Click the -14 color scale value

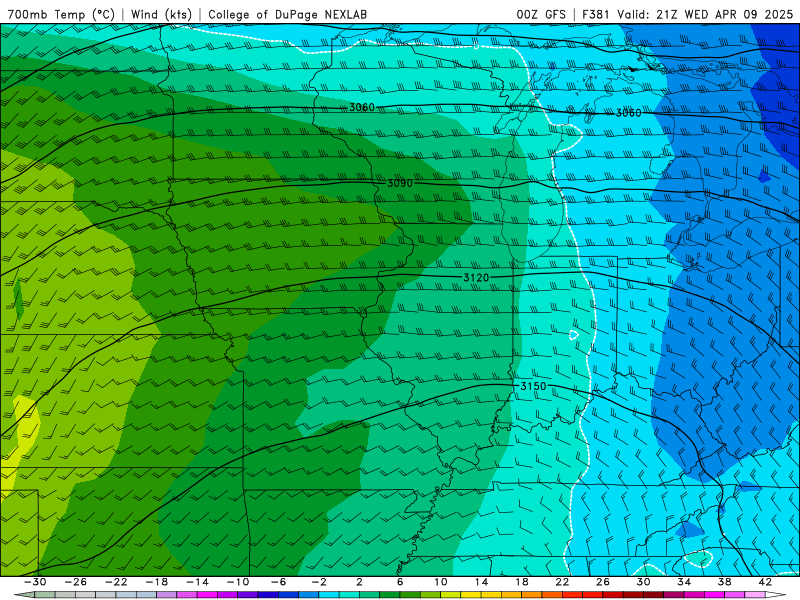[197, 582]
